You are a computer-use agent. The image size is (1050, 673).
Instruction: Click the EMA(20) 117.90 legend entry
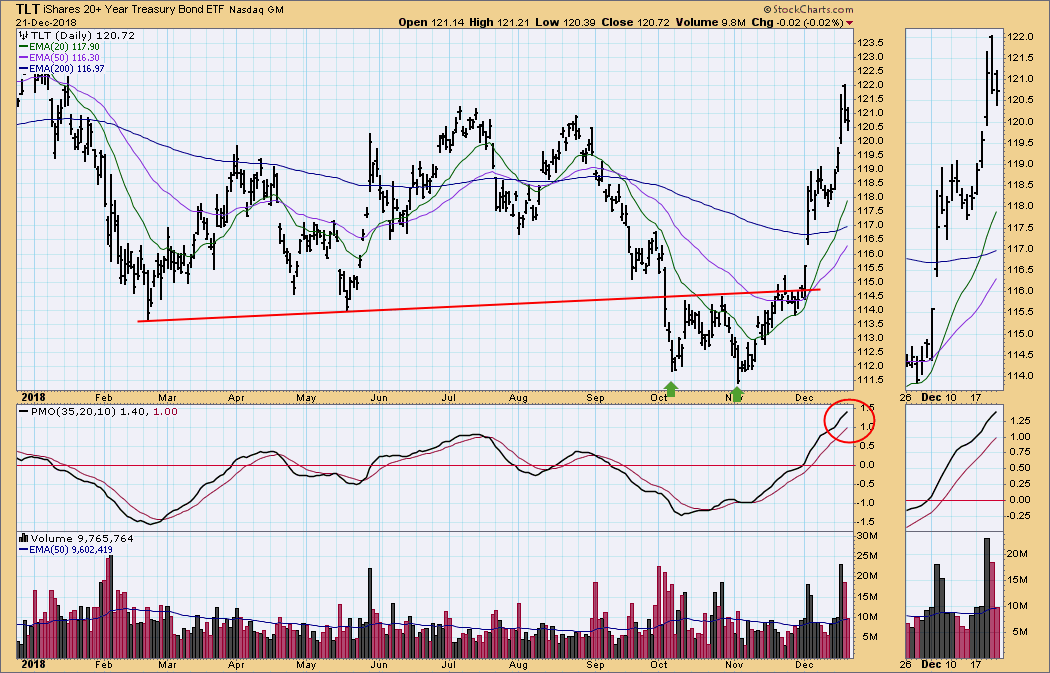64,47
